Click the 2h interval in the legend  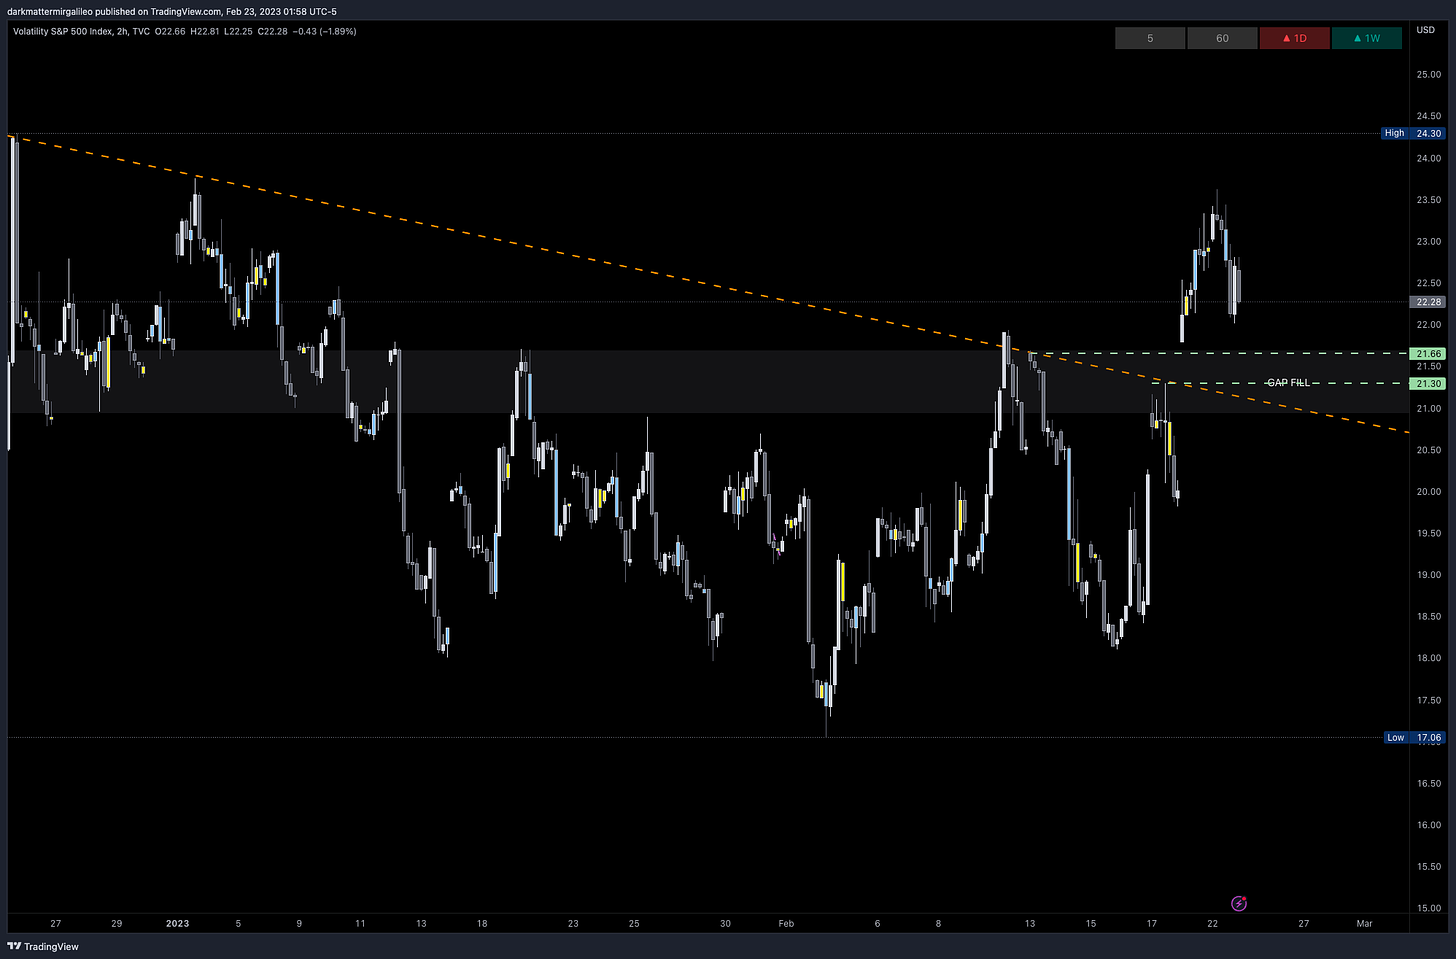(120, 31)
